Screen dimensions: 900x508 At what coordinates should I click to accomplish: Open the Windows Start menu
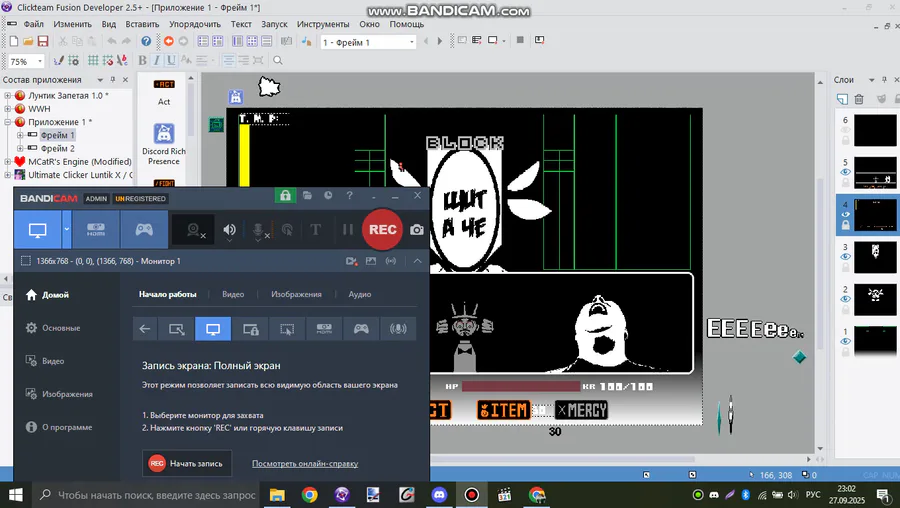[15, 495]
